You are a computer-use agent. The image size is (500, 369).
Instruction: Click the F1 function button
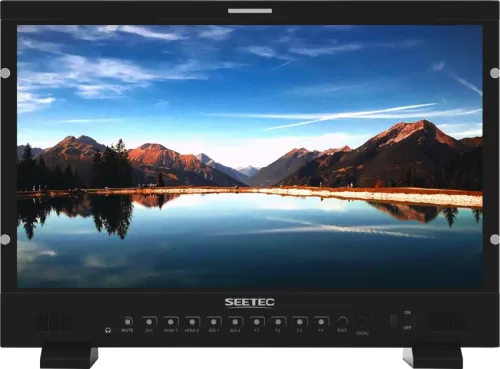coord(257,322)
